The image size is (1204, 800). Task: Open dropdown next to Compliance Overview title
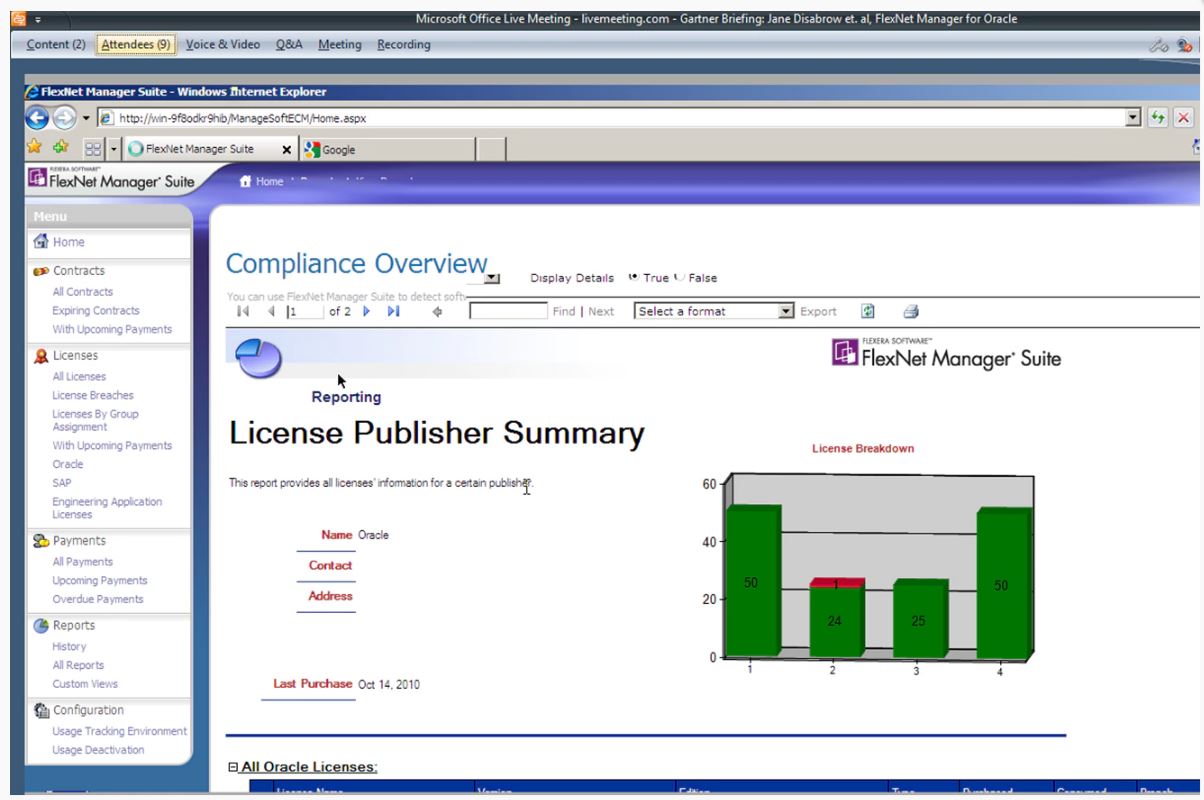(x=491, y=279)
